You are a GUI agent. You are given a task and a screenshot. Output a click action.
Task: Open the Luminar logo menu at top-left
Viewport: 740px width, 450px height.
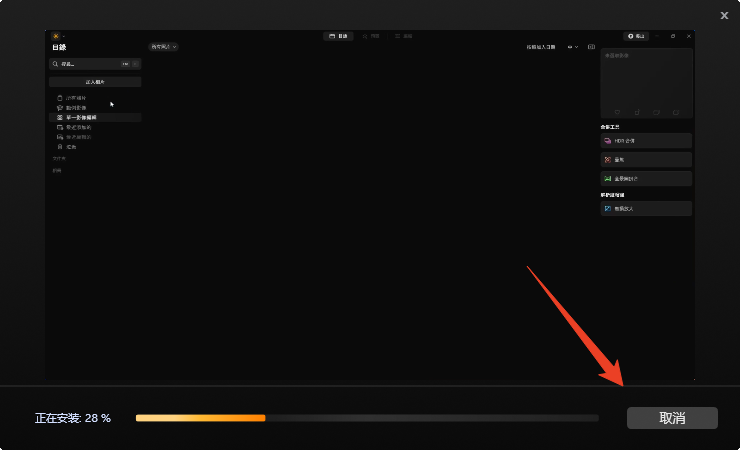(56, 36)
